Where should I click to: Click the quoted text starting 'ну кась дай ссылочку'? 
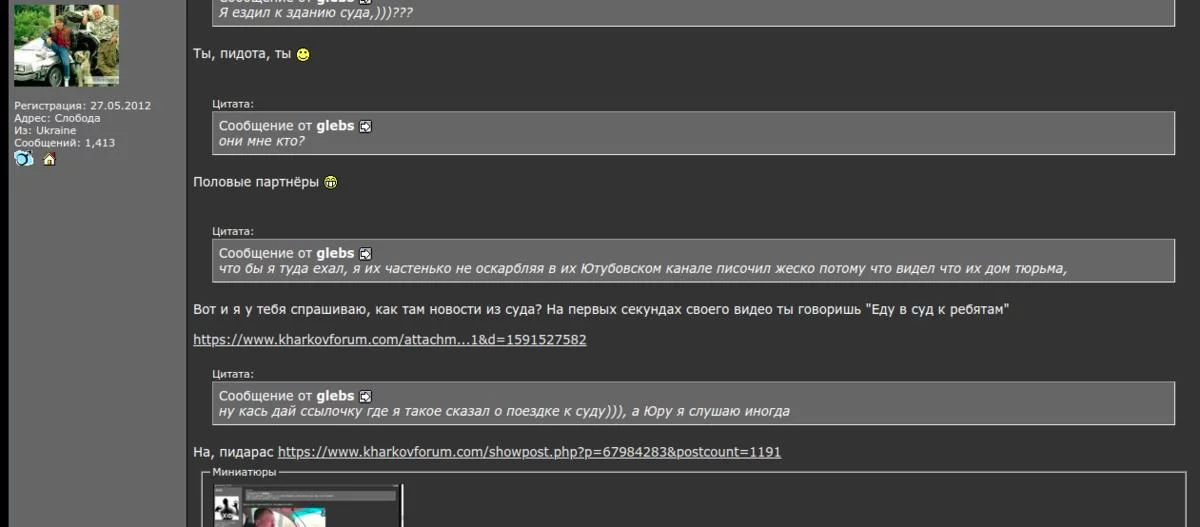click(x=504, y=411)
